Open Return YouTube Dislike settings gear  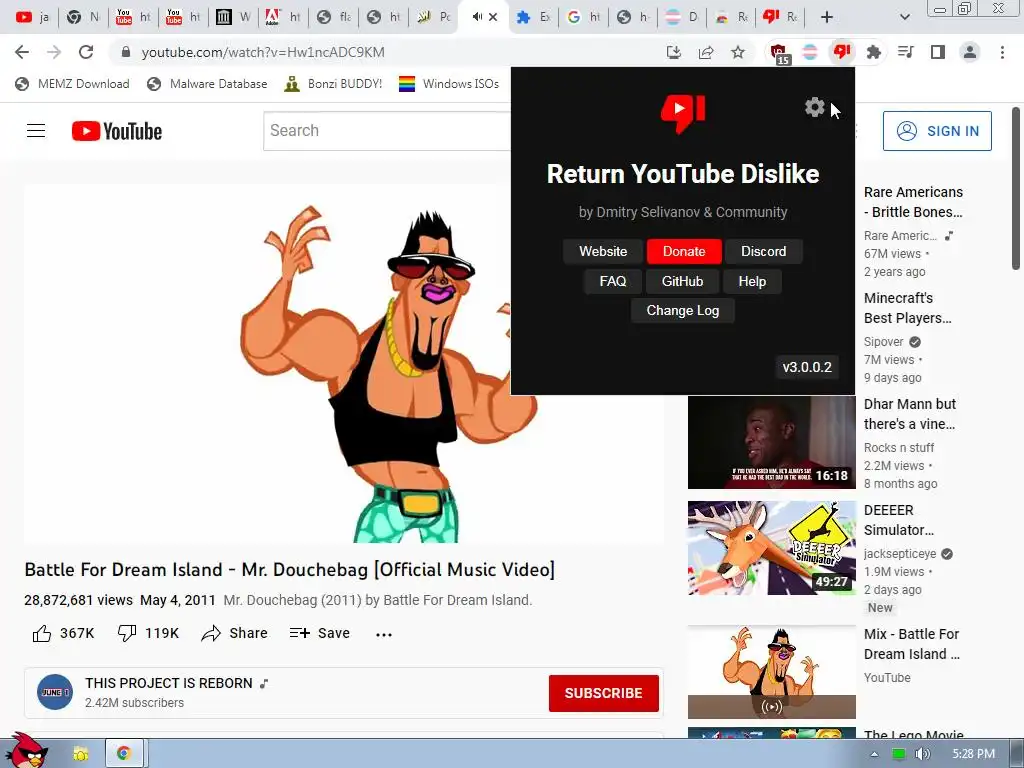click(x=814, y=107)
